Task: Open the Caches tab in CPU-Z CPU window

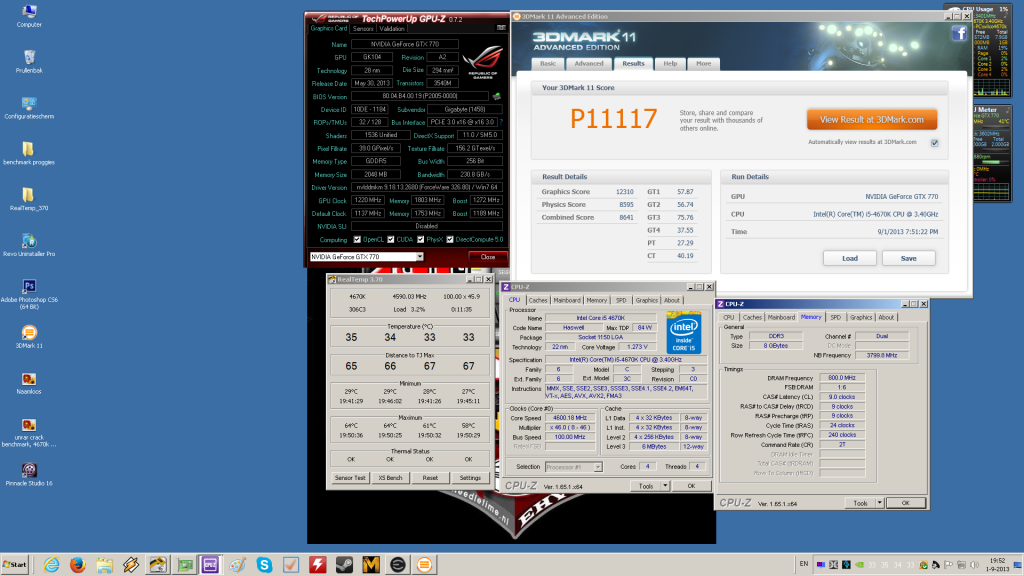Action: click(x=537, y=300)
